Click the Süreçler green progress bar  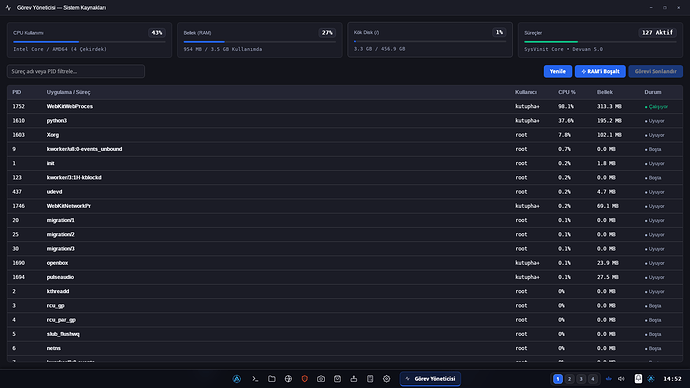[x=600, y=42]
